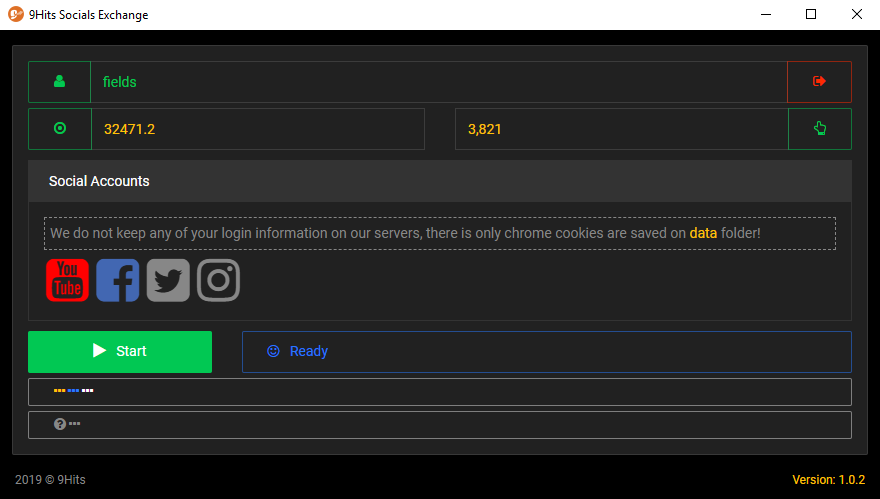Image resolution: width=880 pixels, height=499 pixels.
Task: Open the Instagram social account
Action: 218,280
